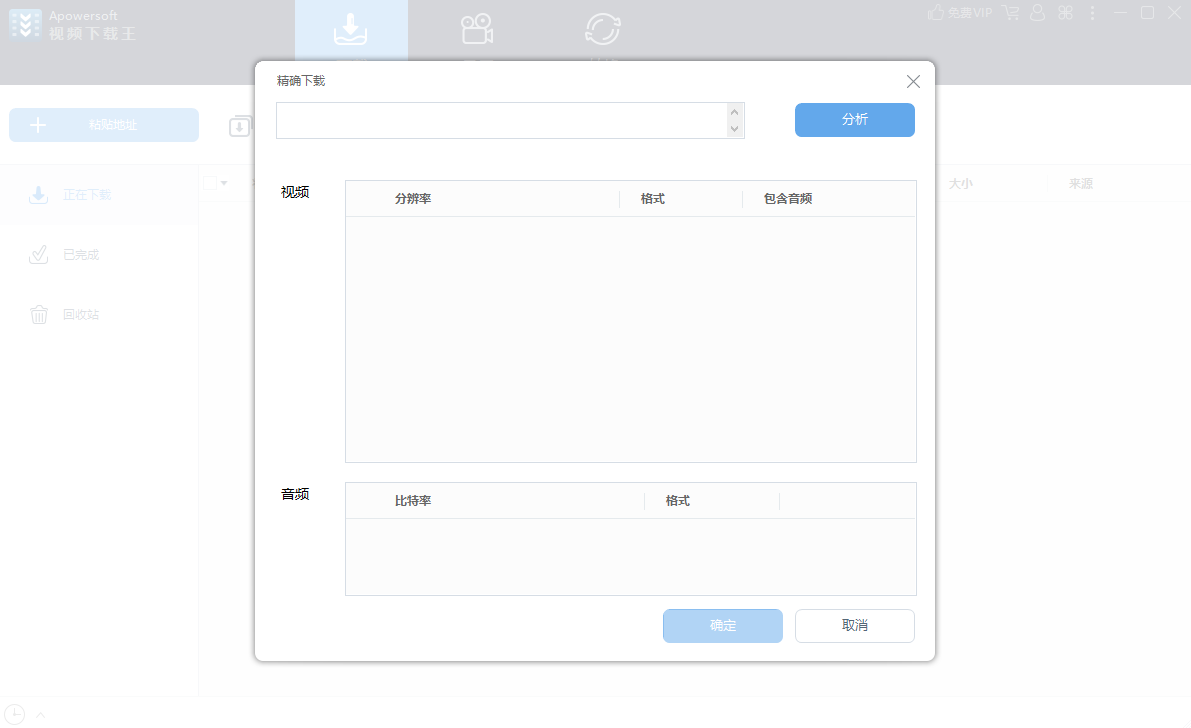Click the 免费VIP thumbs-up link

pyautogui.click(x=961, y=13)
